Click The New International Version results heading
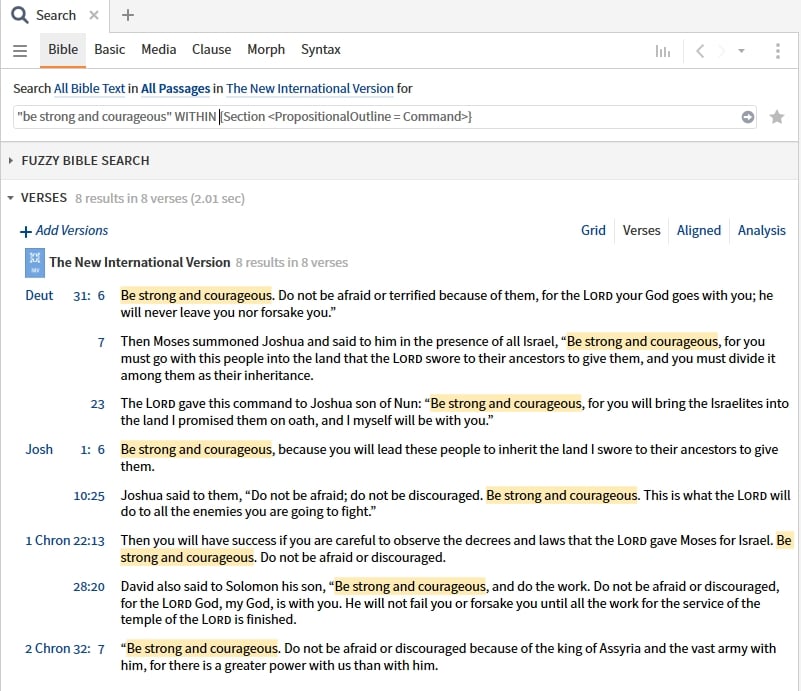Viewport: 801px width, 691px height. point(139,263)
